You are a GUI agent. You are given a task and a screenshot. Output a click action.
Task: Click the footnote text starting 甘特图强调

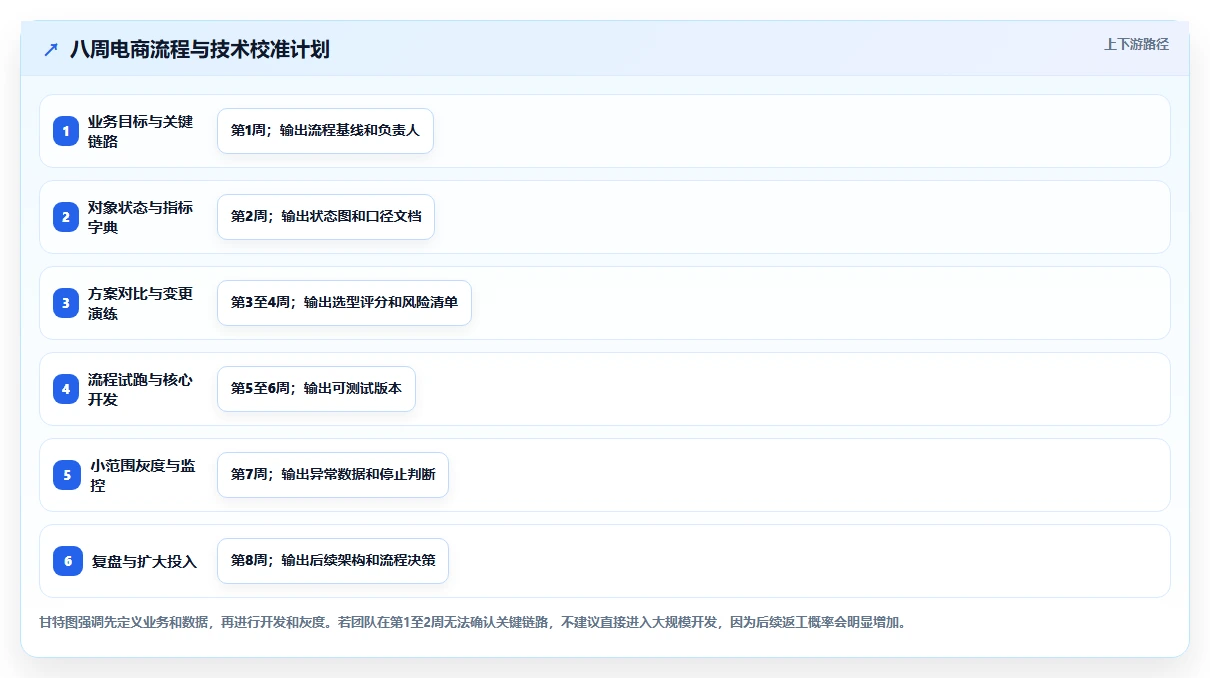(x=472, y=622)
